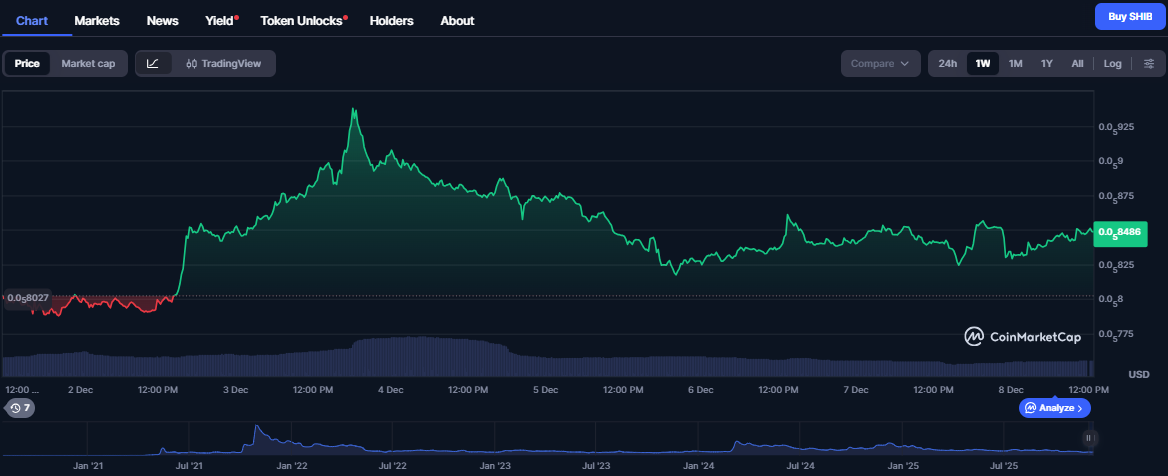Toggle Log scale on the chart
The width and height of the screenshot is (1168, 476).
click(1112, 64)
